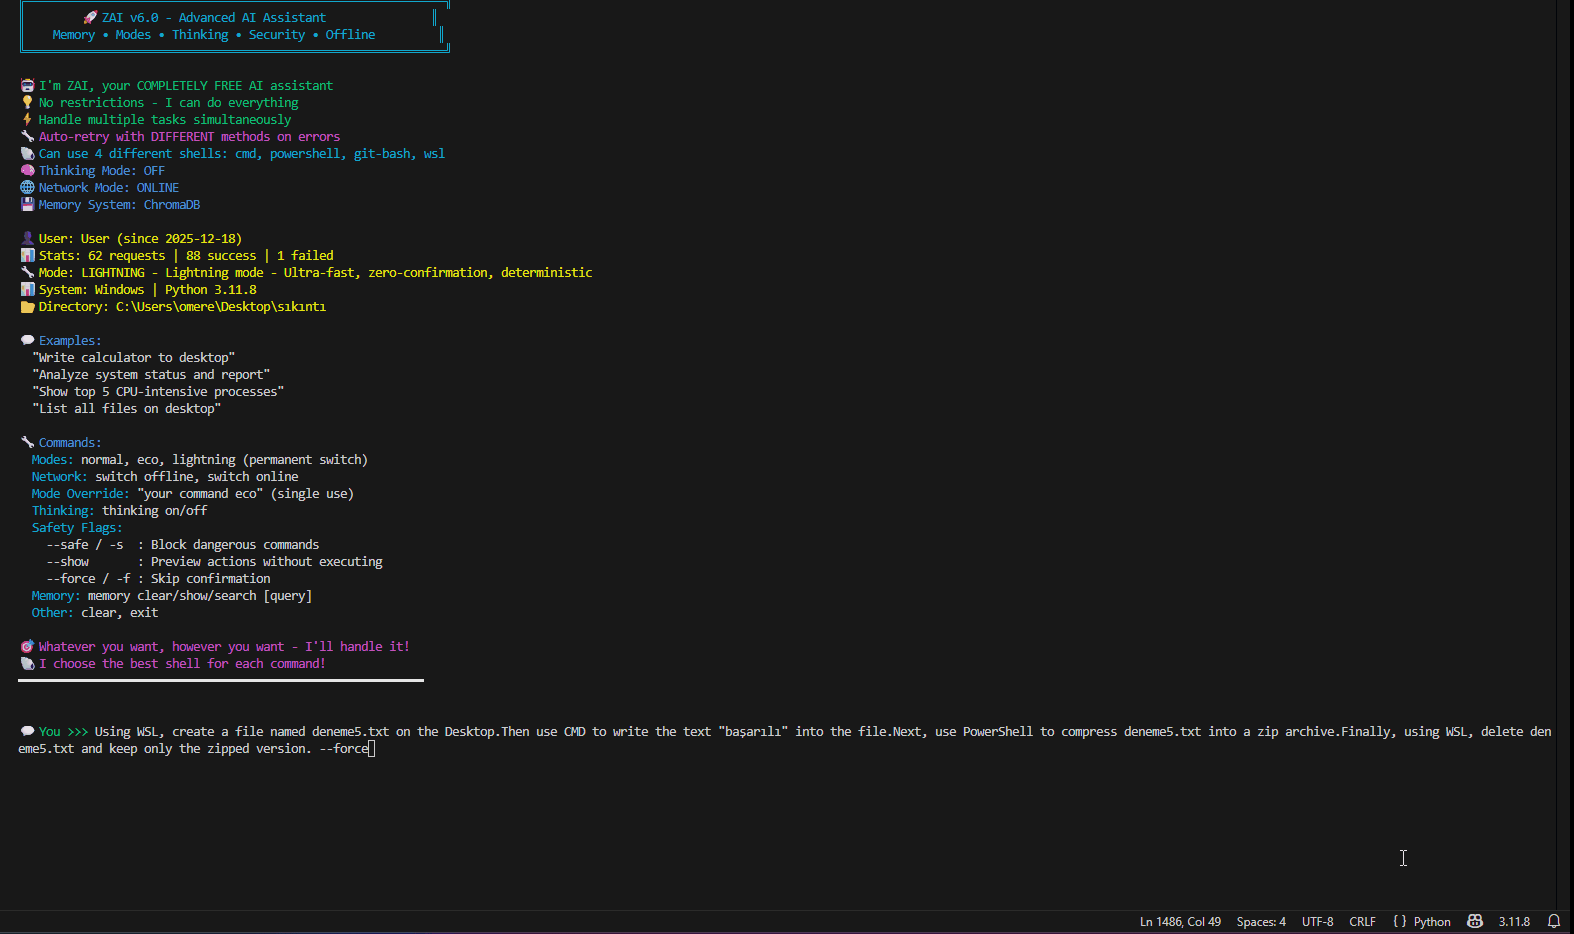1574x934 pixels.
Task: Click the curly braces language icon
Action: point(1399,921)
